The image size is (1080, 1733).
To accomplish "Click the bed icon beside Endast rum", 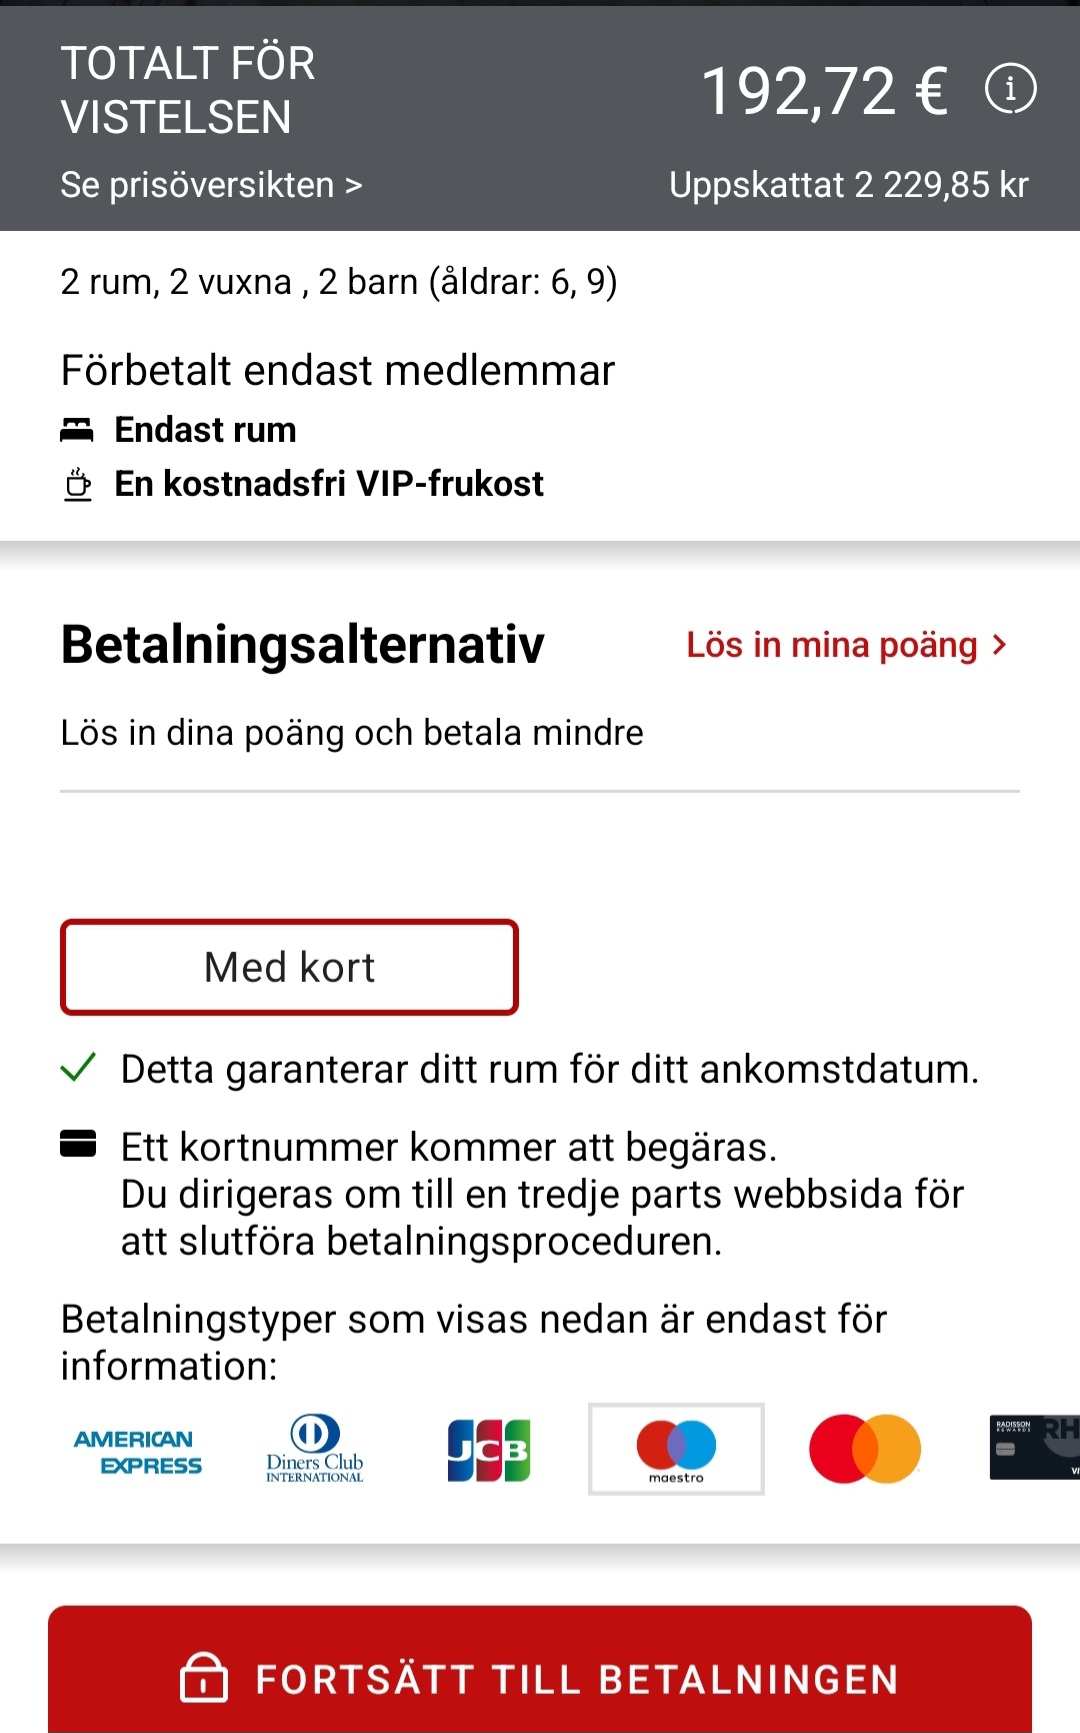I will 77,430.
